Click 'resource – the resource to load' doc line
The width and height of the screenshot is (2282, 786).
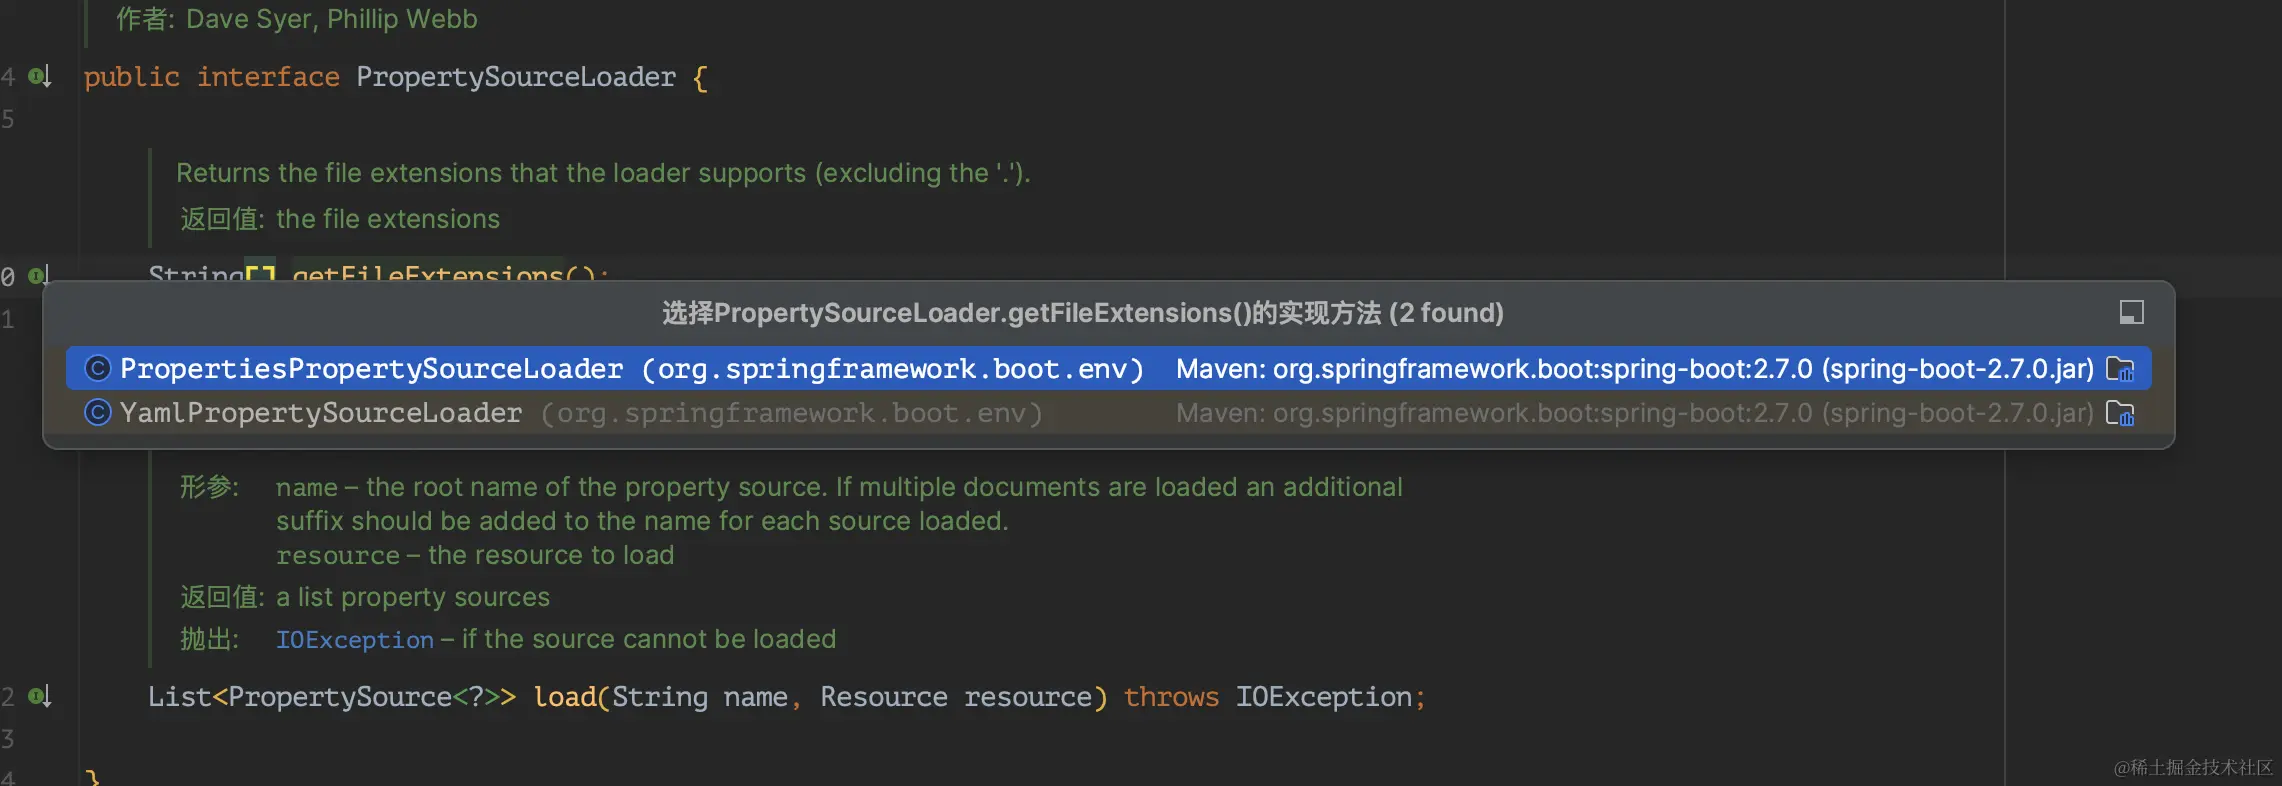click(475, 555)
